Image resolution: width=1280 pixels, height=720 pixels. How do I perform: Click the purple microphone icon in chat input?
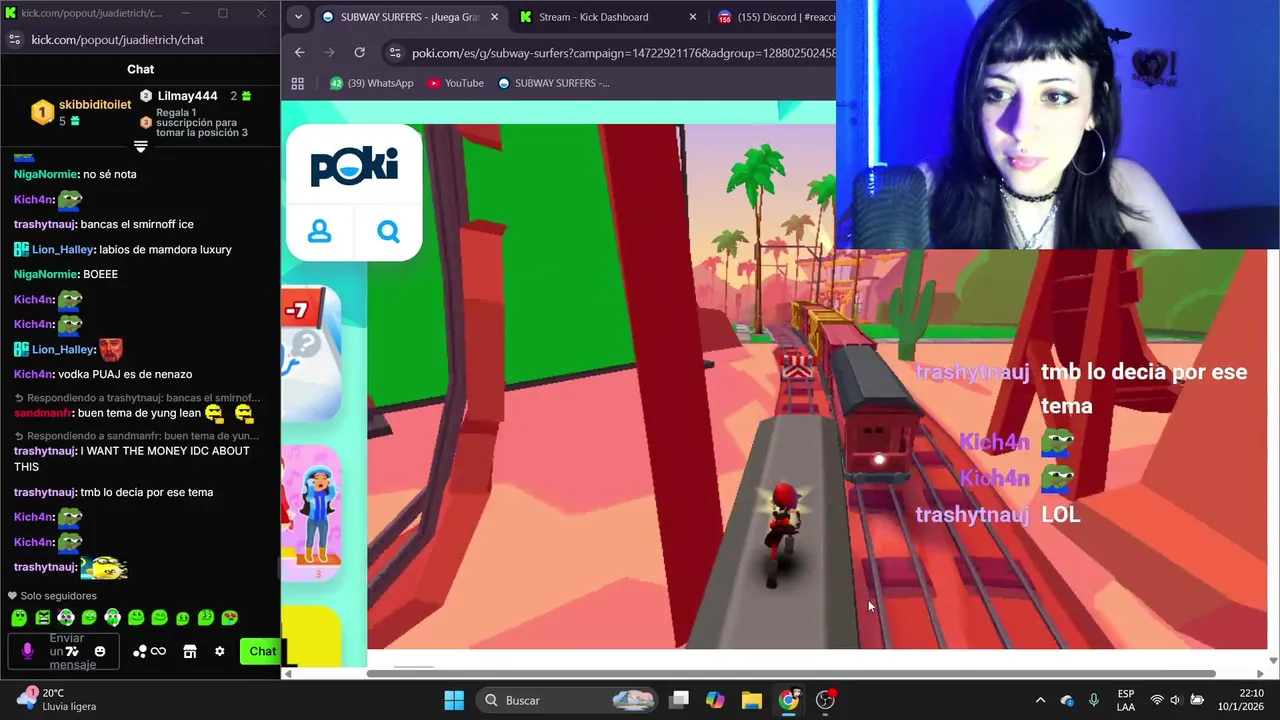tap(27, 651)
